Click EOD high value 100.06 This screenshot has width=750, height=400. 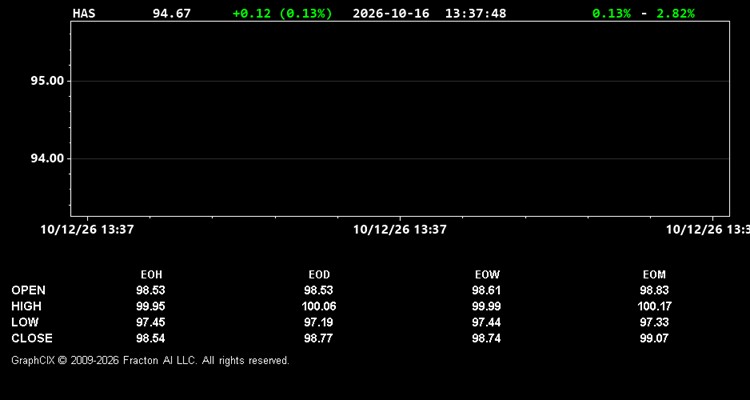point(319,306)
